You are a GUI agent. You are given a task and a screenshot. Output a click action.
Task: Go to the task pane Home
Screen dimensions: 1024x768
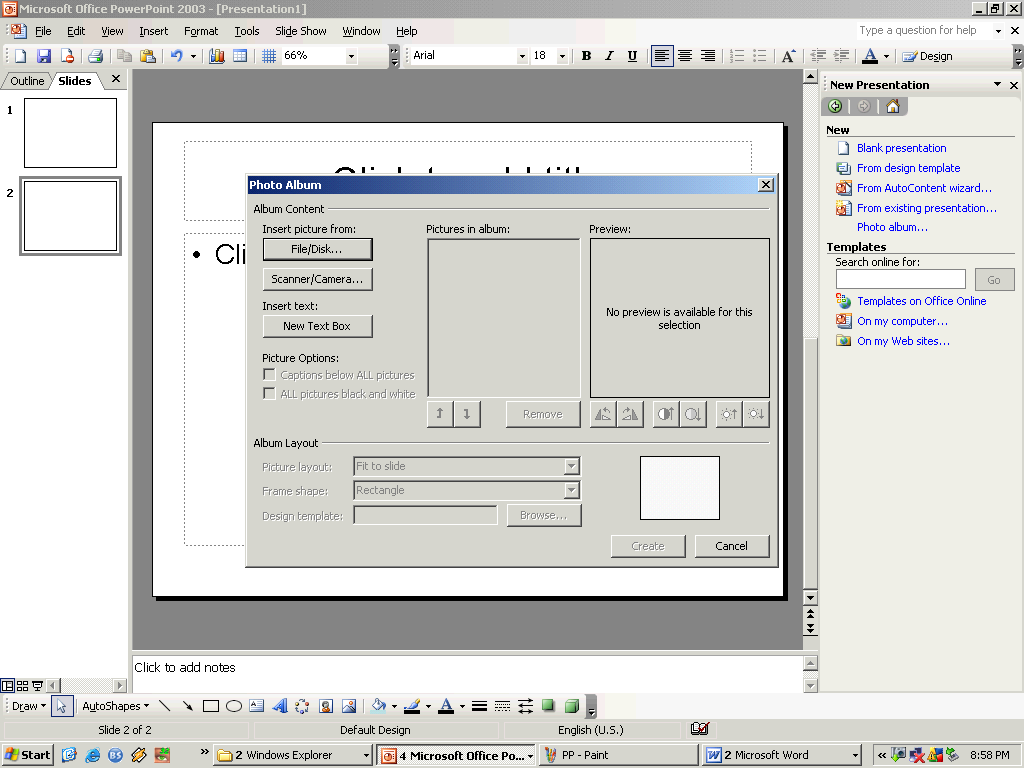click(893, 106)
